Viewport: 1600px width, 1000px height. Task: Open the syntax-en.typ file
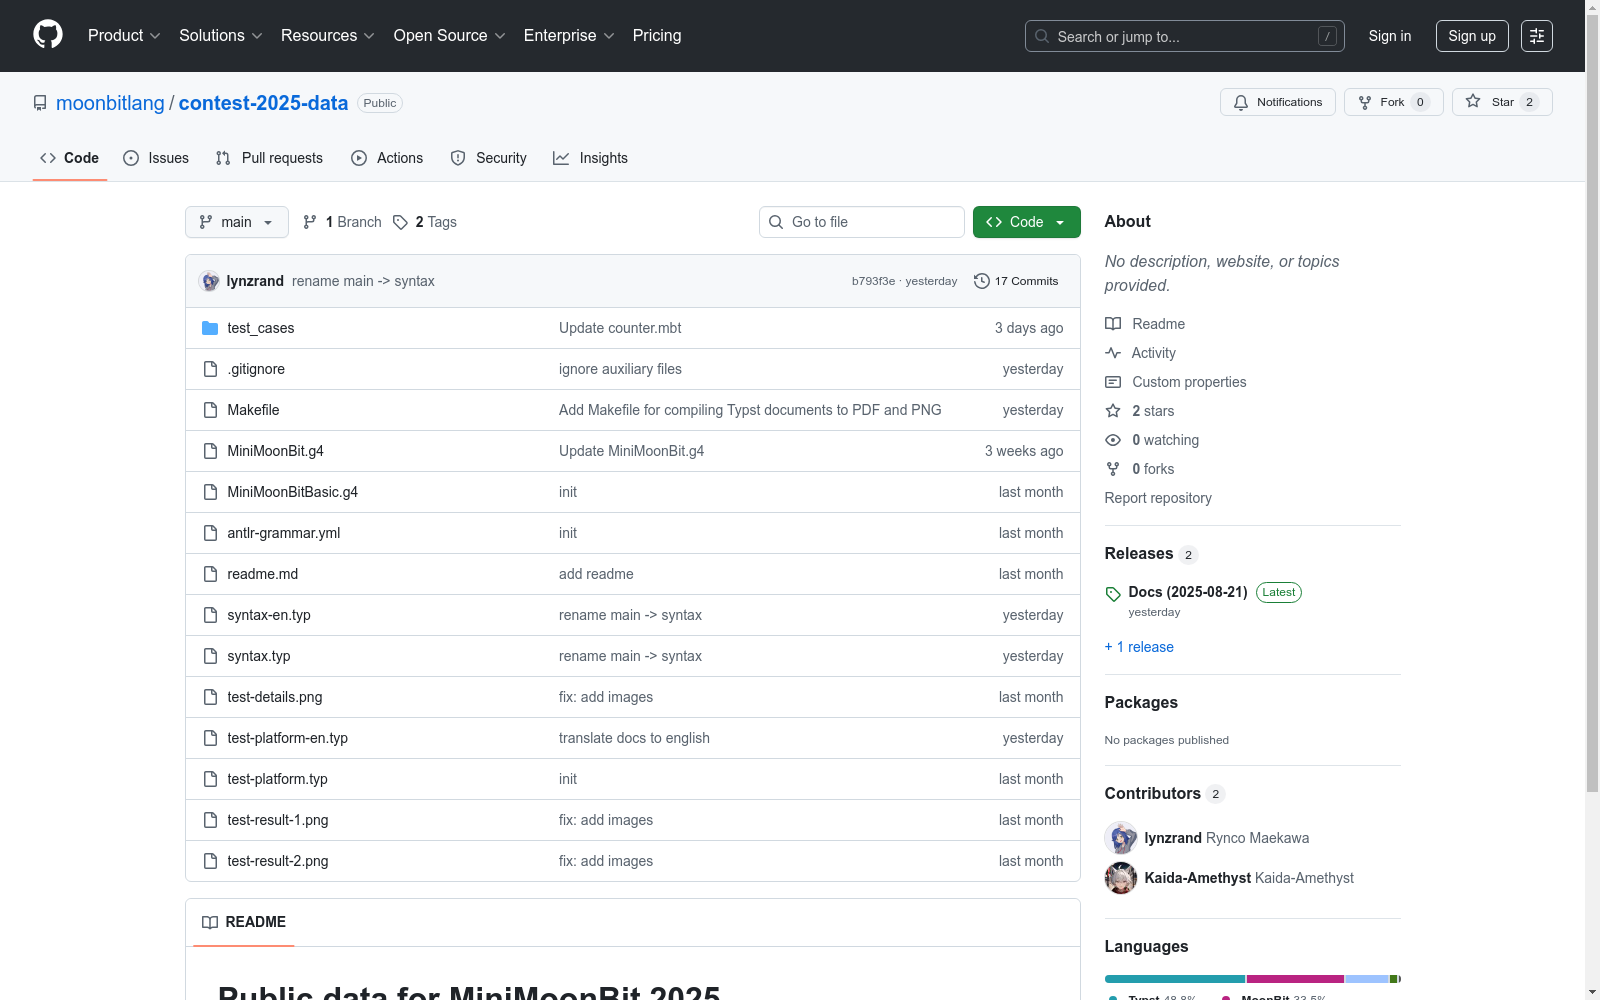(x=269, y=615)
